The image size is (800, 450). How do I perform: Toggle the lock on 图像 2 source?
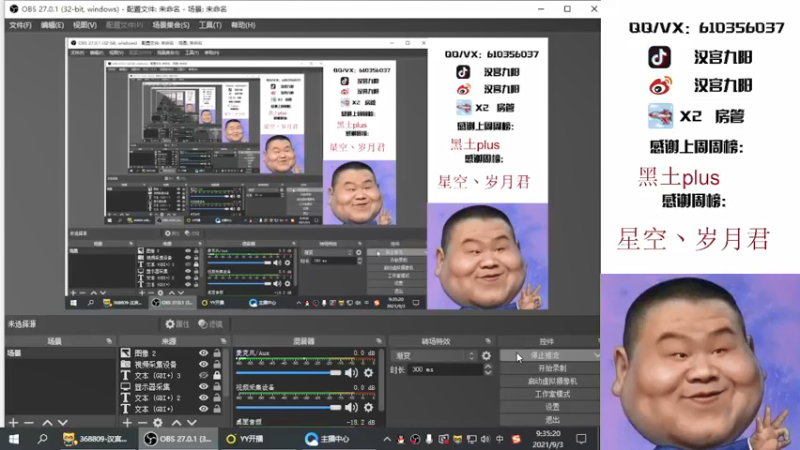point(217,353)
